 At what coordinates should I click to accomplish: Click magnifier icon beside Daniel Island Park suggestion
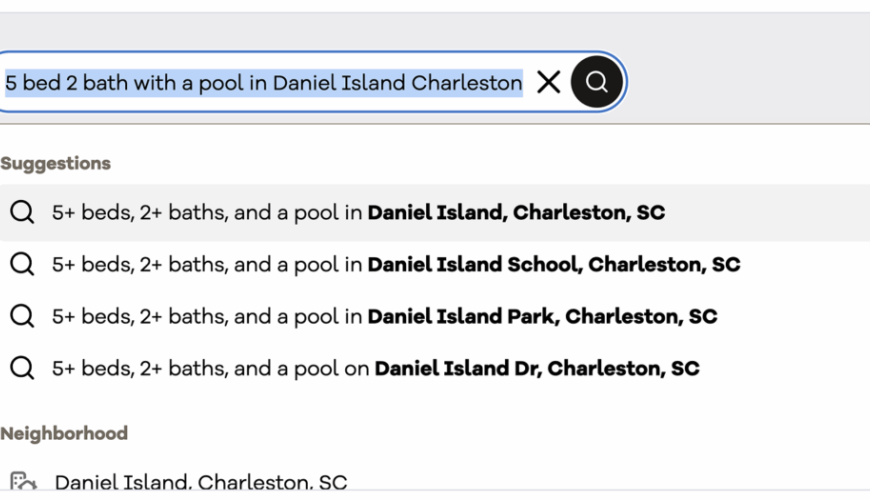click(21, 317)
